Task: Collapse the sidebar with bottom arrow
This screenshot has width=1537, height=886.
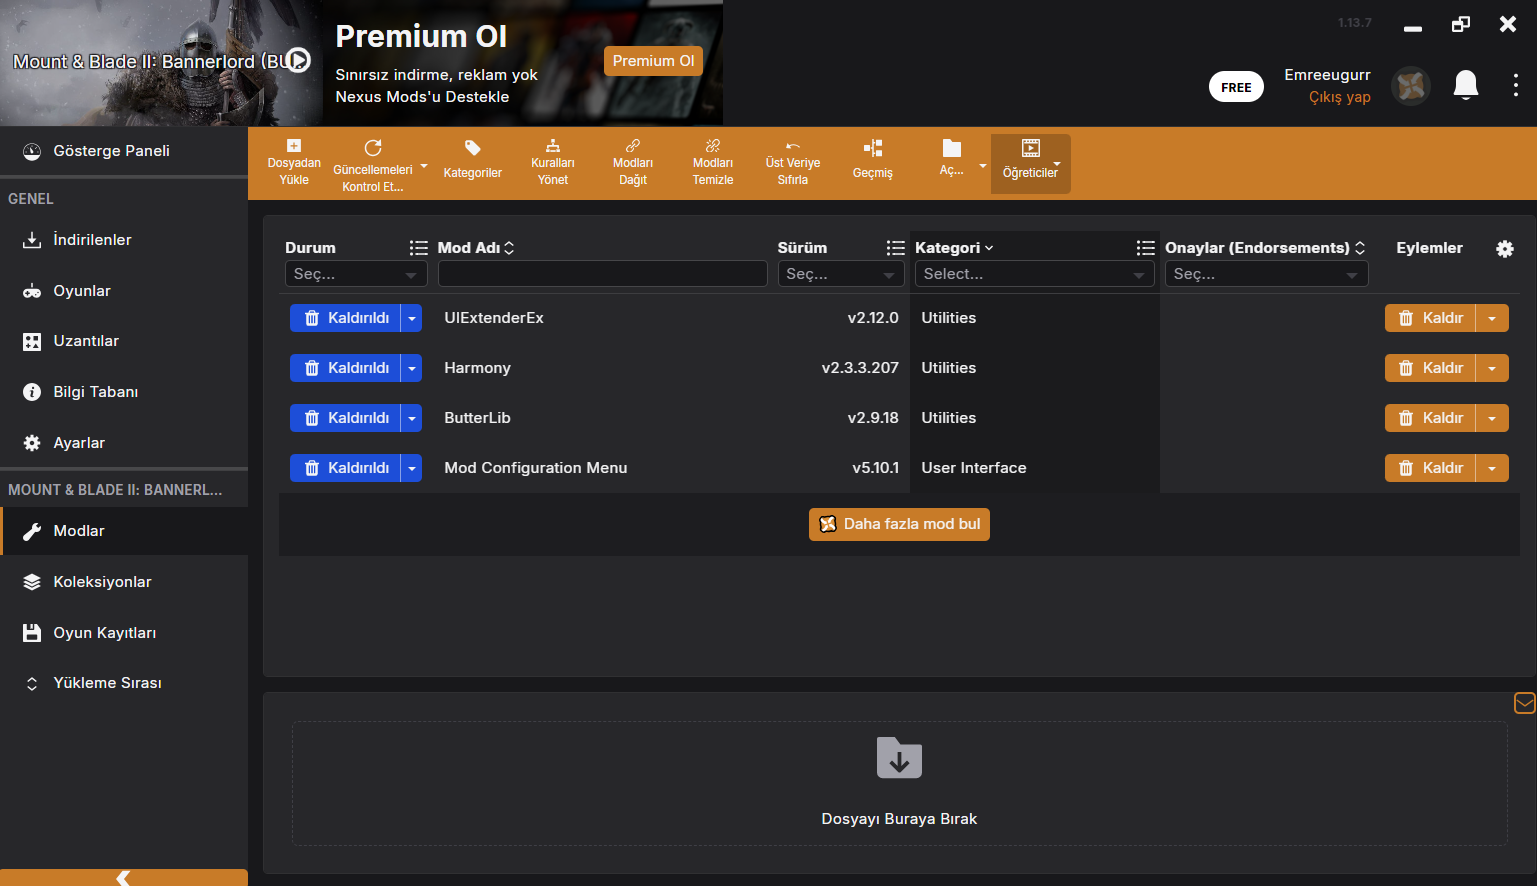Action: tap(124, 878)
